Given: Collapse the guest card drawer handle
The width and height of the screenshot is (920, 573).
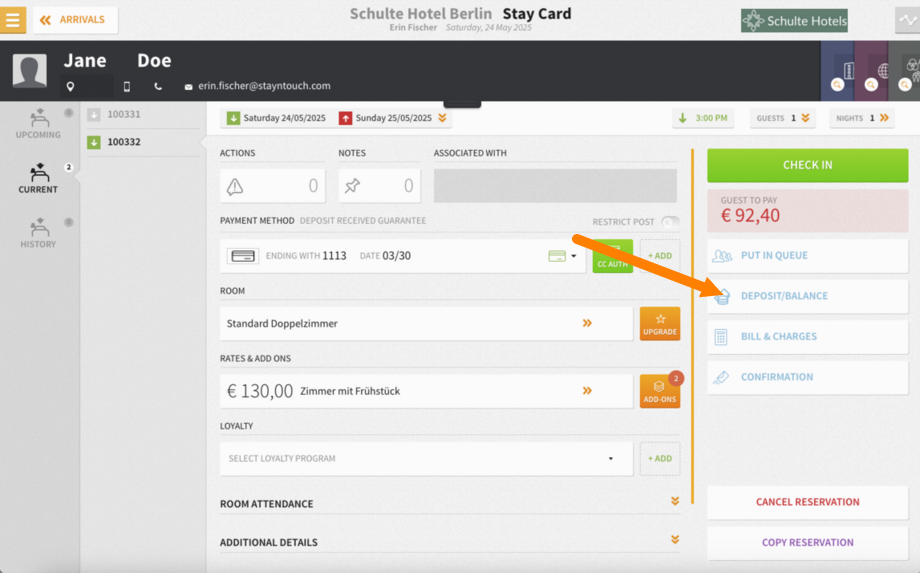Looking at the screenshot, I should pyautogui.click(x=462, y=104).
